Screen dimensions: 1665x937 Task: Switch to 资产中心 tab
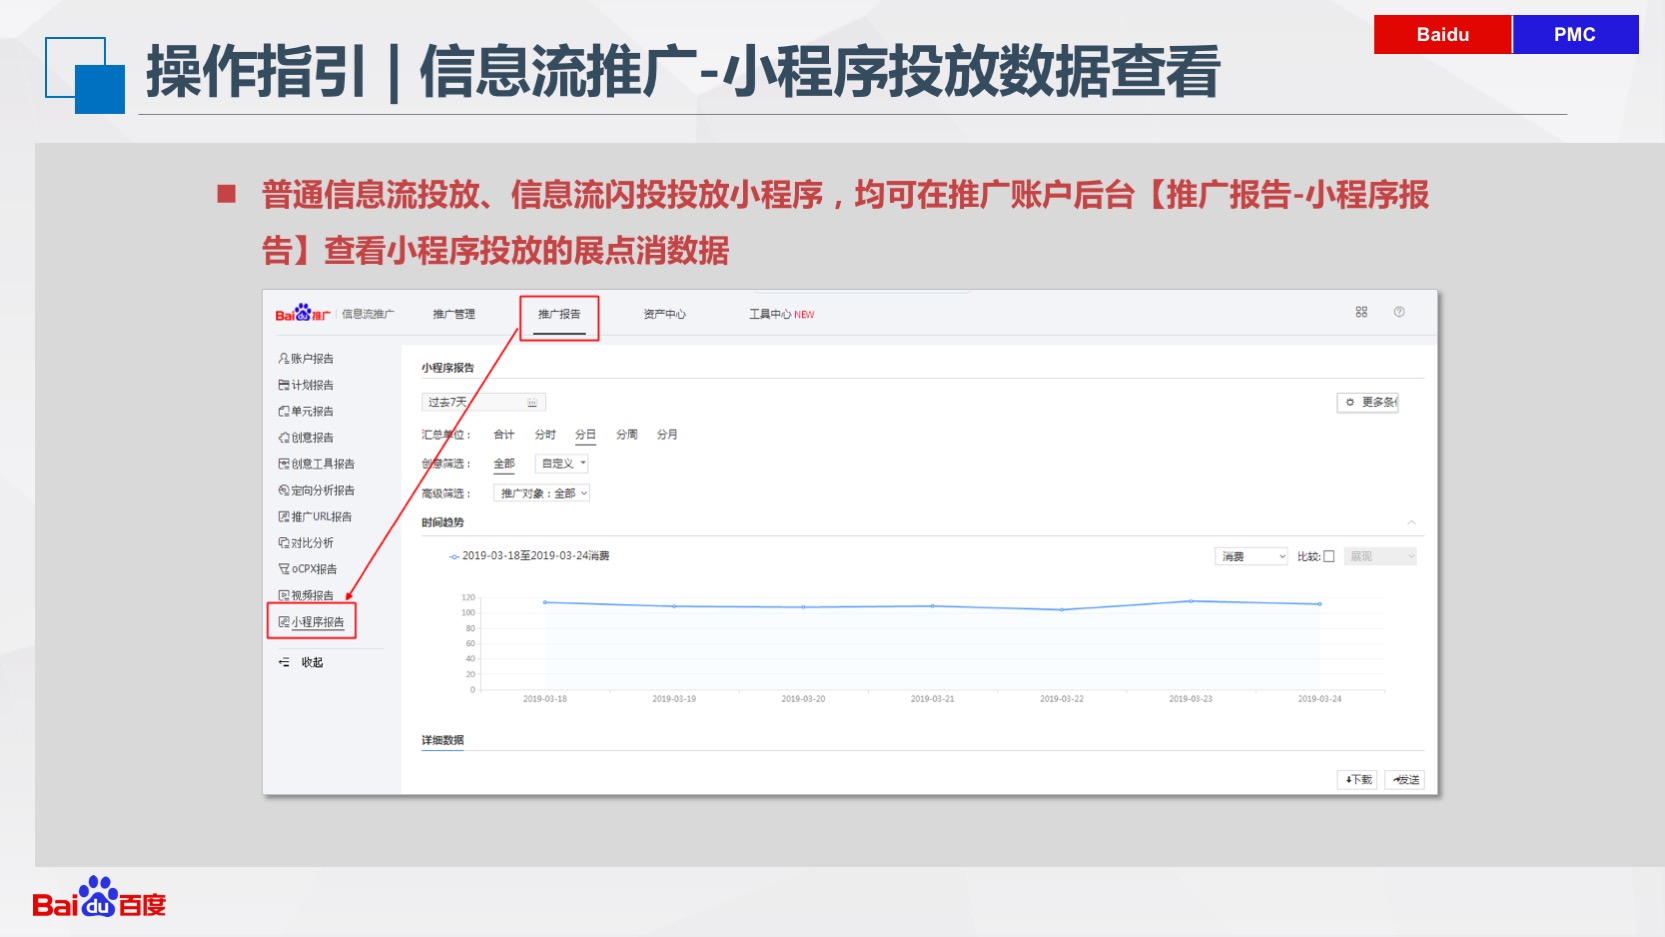click(665, 314)
